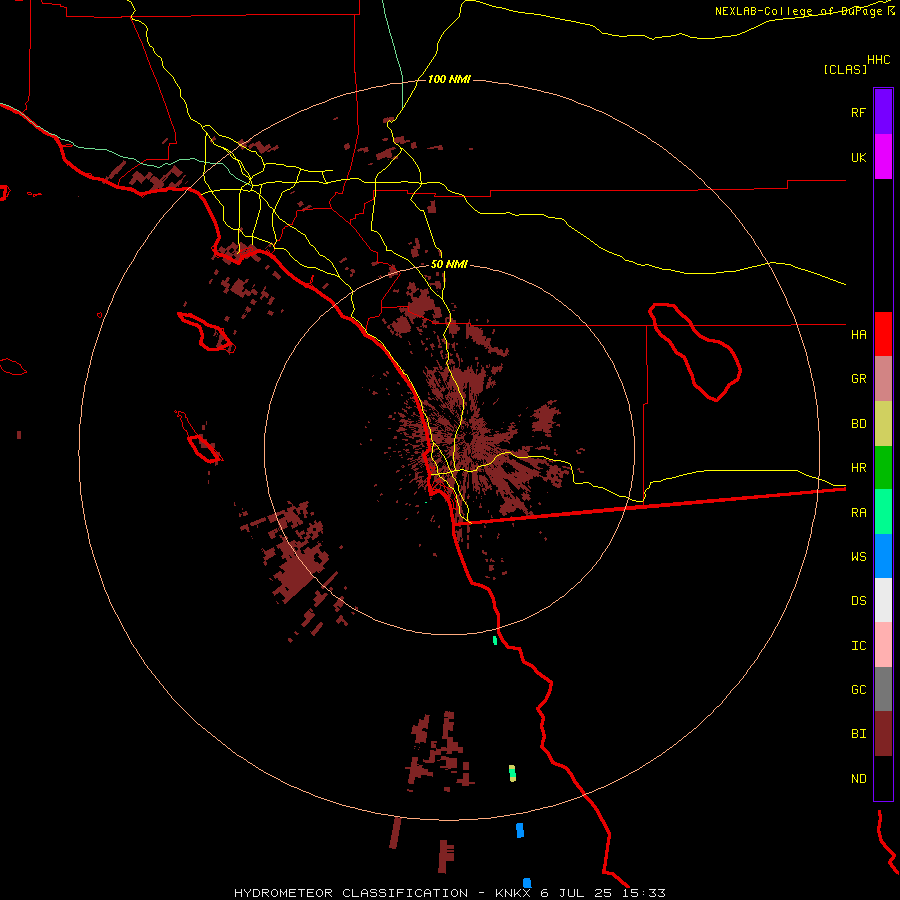Click the UK magenta color swatch
This screenshot has height=900, width=900.
pyautogui.click(x=883, y=157)
